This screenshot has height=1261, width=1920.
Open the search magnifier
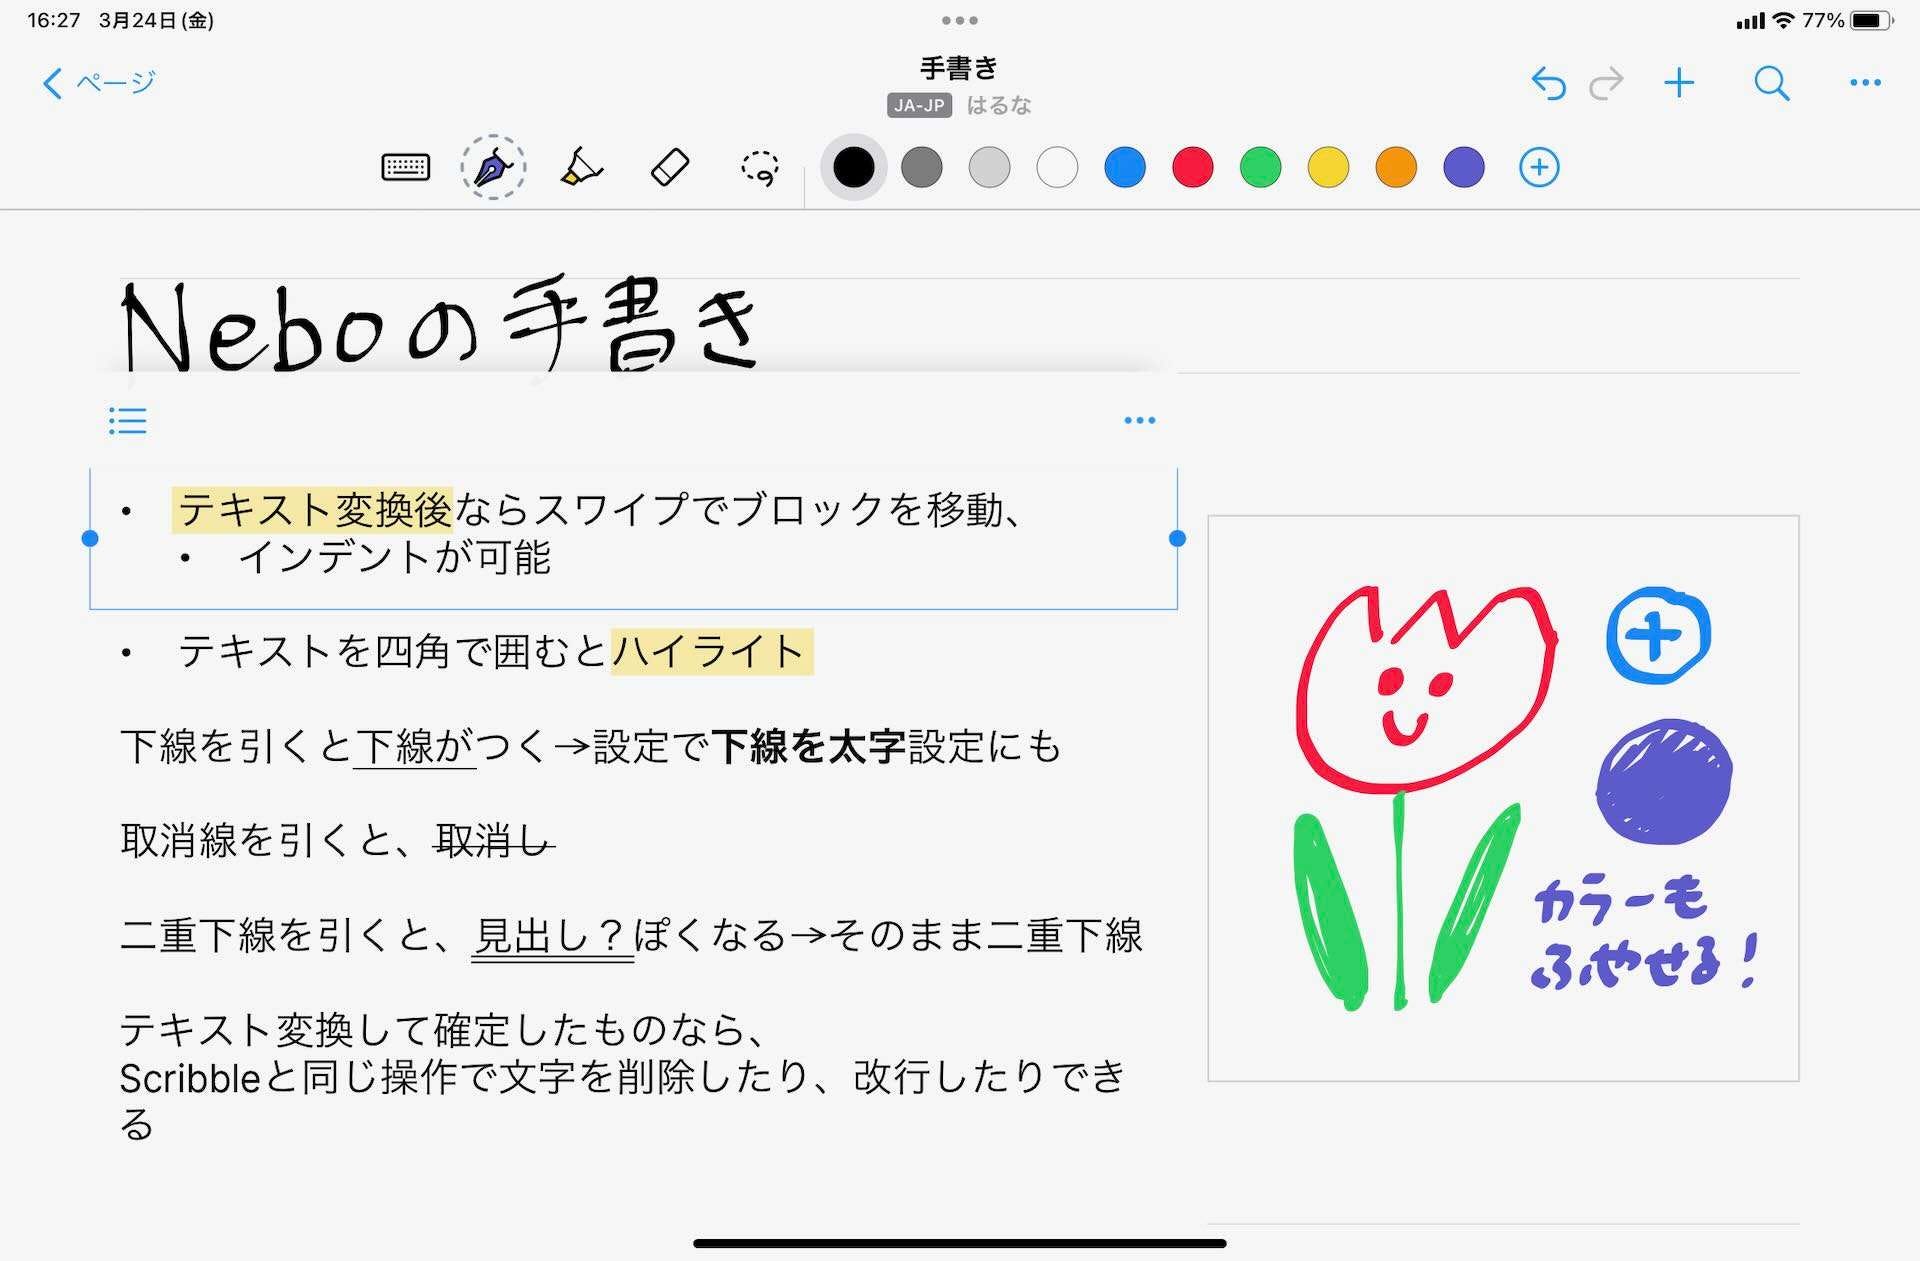(1771, 83)
